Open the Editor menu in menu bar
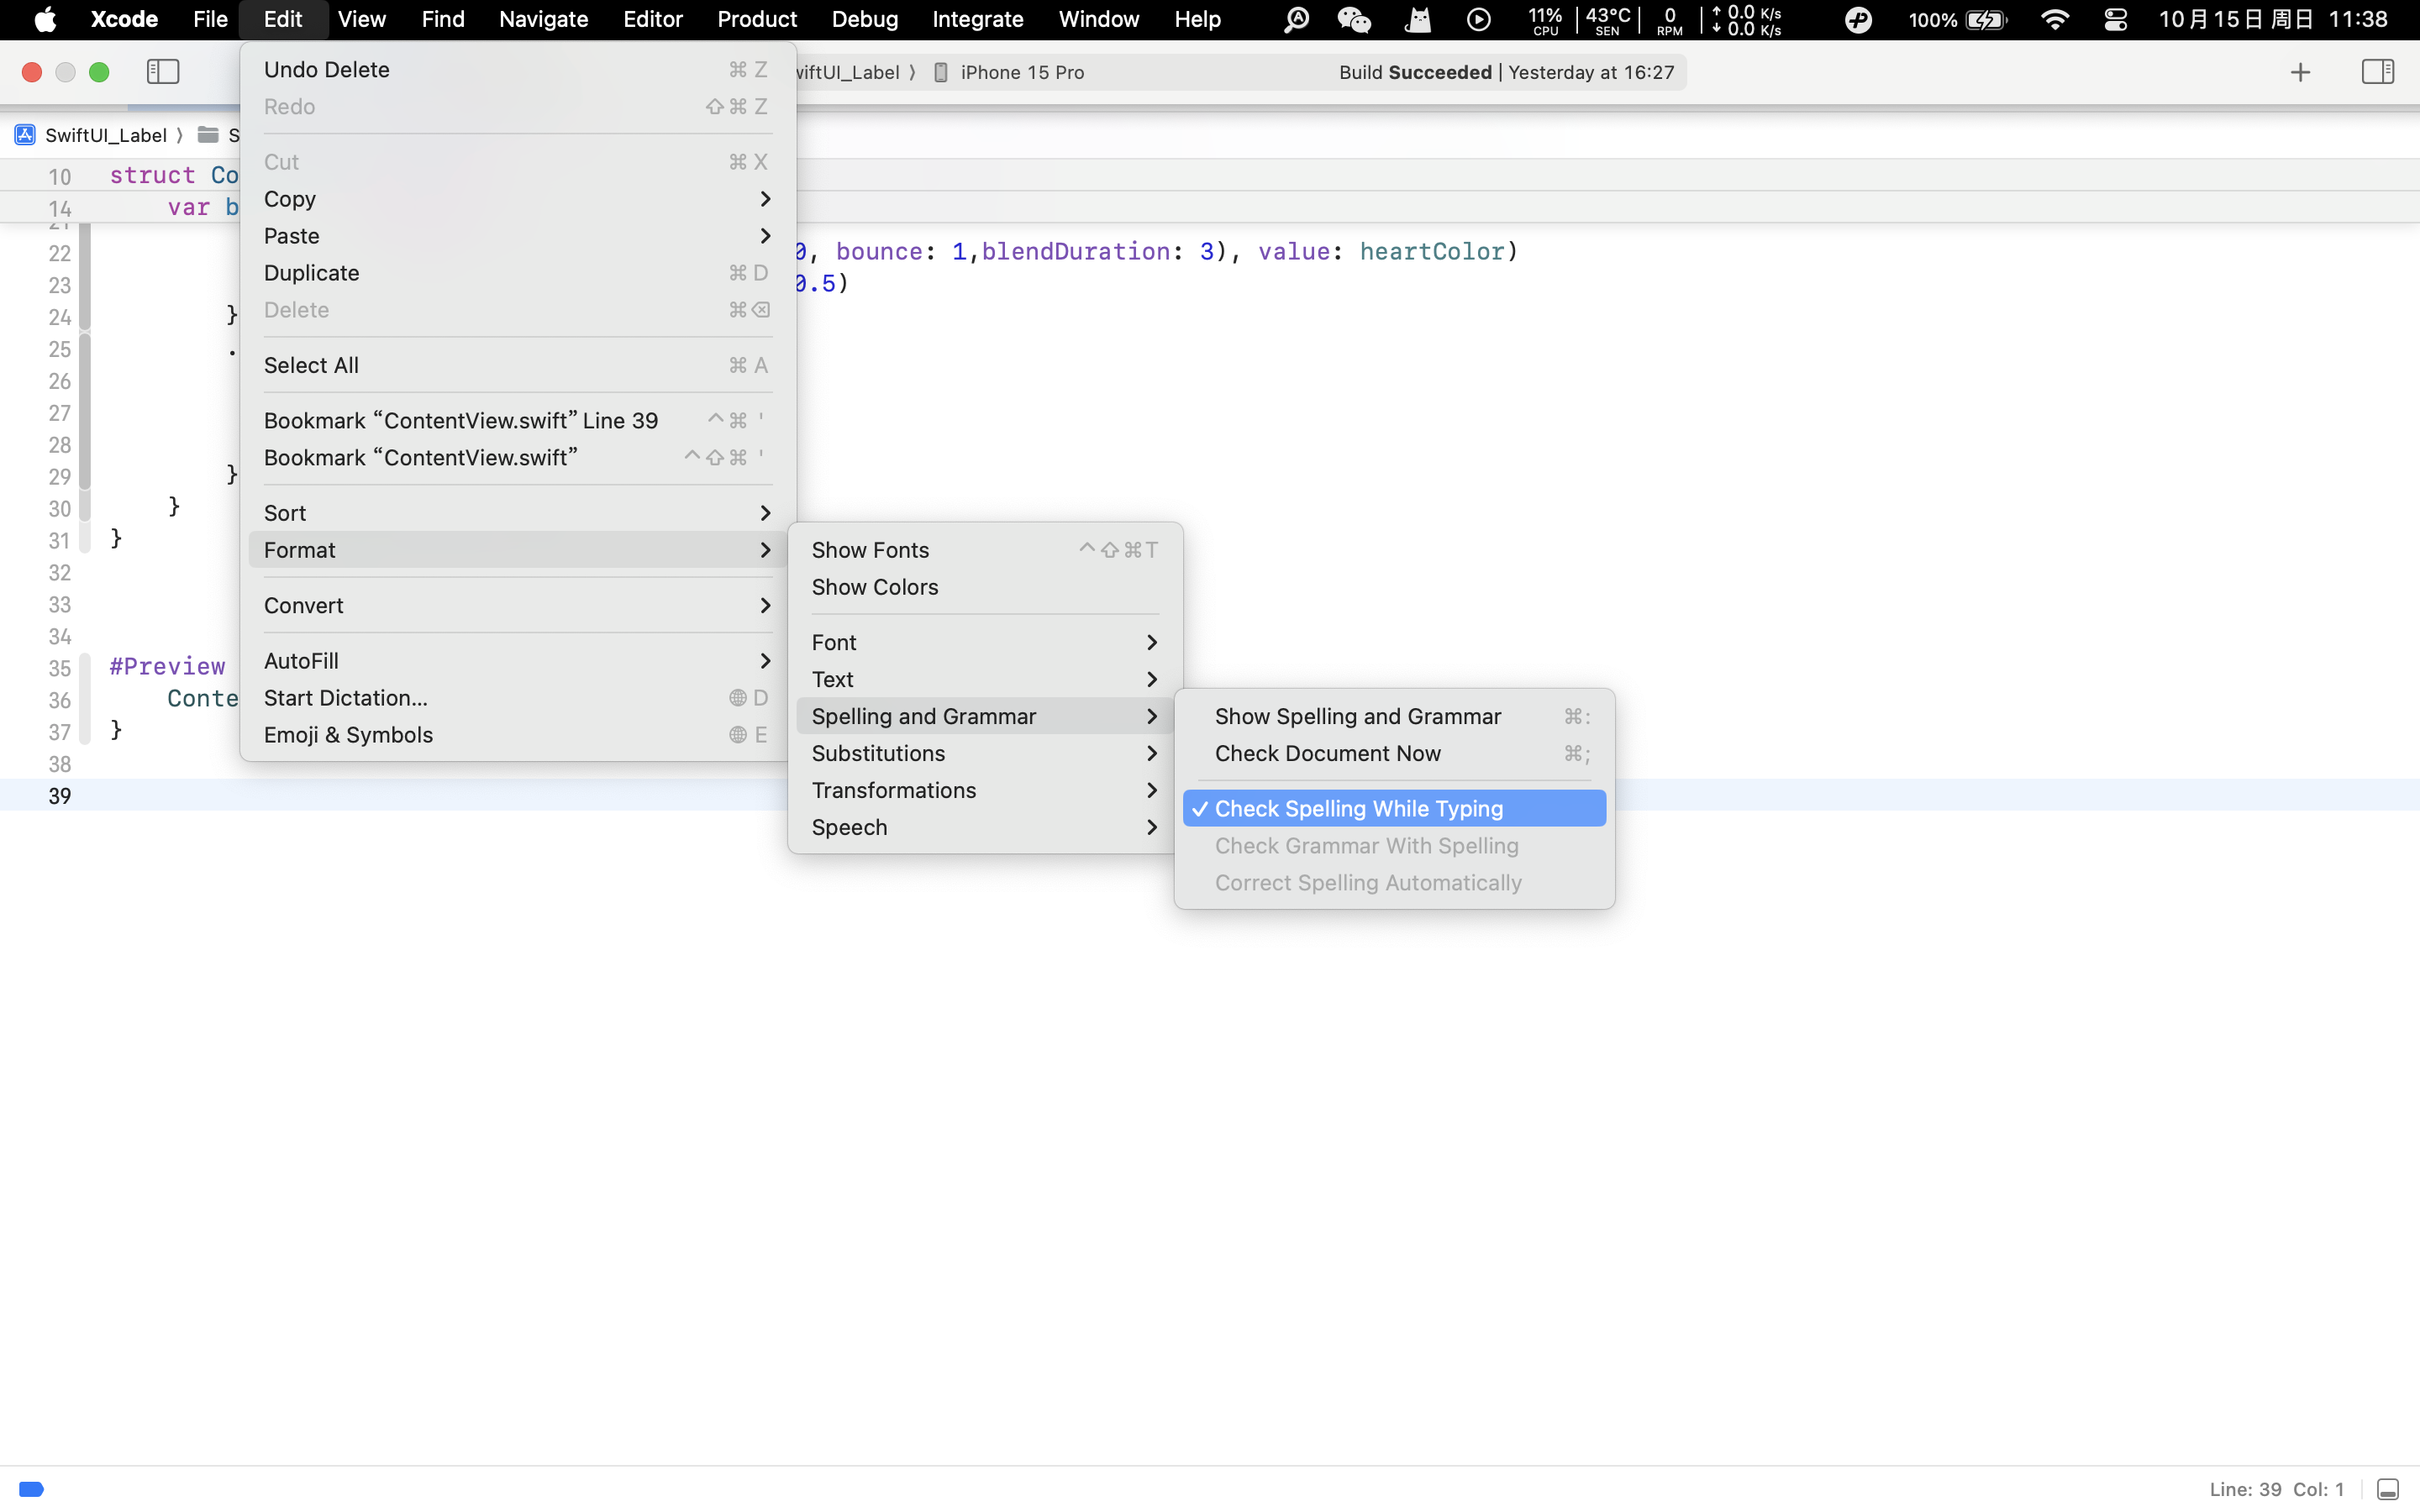Screen dimensions: 2420x1512 click(x=652, y=19)
